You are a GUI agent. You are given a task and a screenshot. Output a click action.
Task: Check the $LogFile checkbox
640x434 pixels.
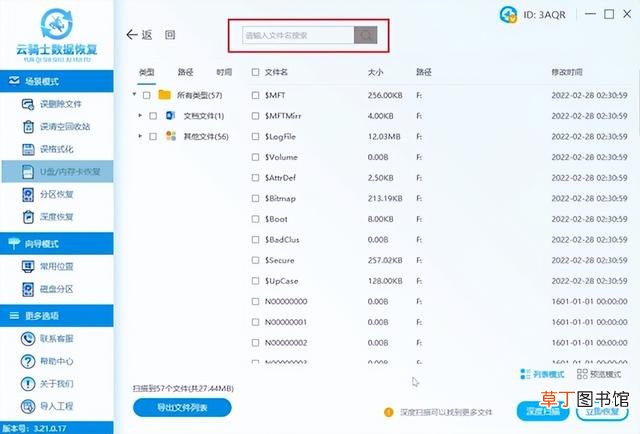[x=256, y=136]
